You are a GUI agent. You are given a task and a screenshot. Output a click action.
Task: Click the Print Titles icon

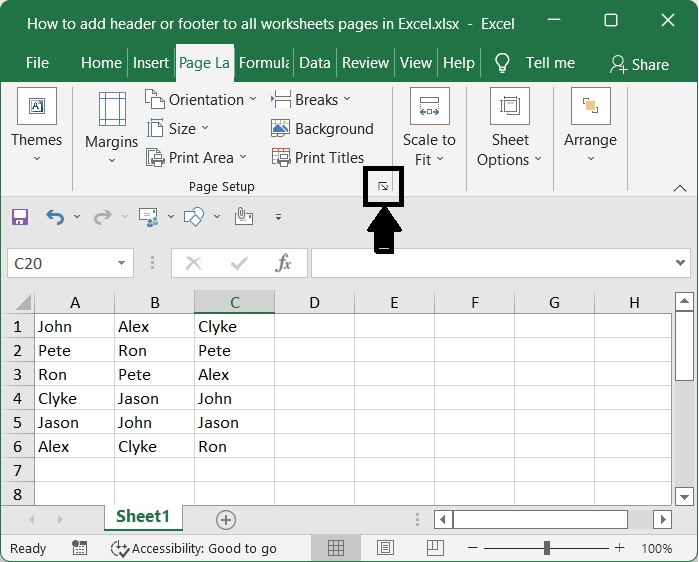pyautogui.click(x=281, y=158)
